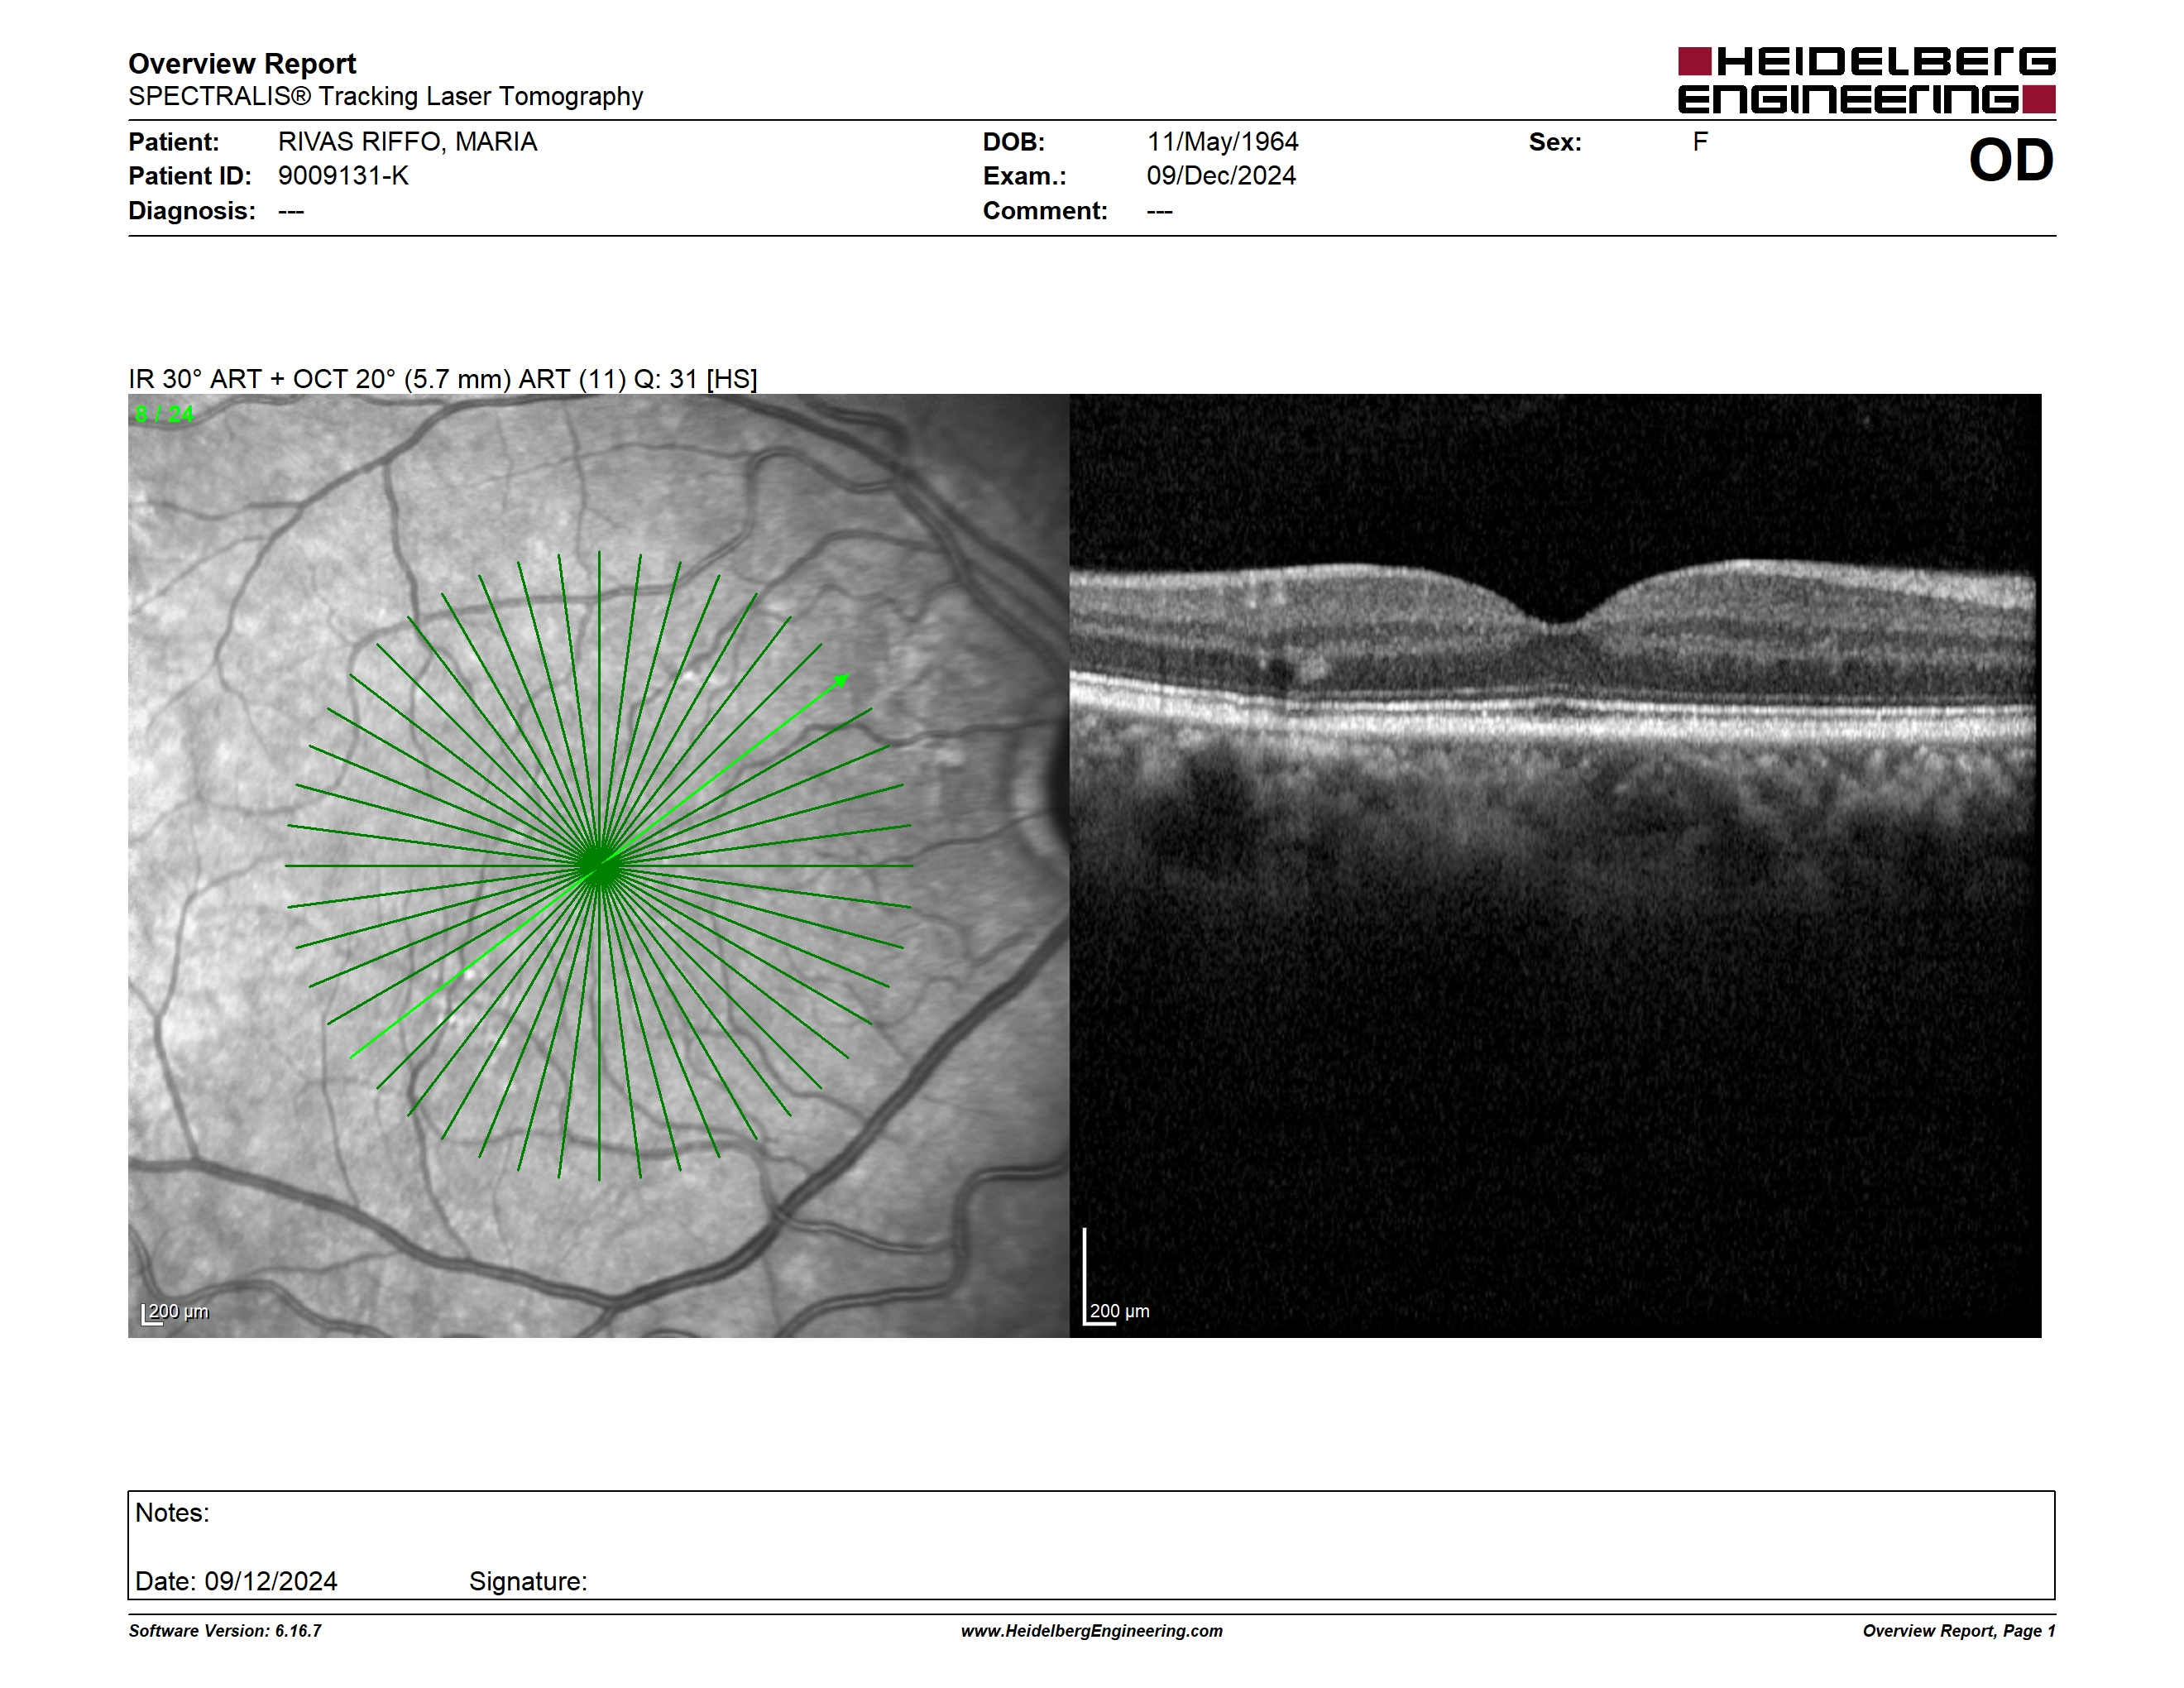2184x1688 pixels.
Task: Click Exam date 09/Dec/2024
Action: coord(1221,176)
